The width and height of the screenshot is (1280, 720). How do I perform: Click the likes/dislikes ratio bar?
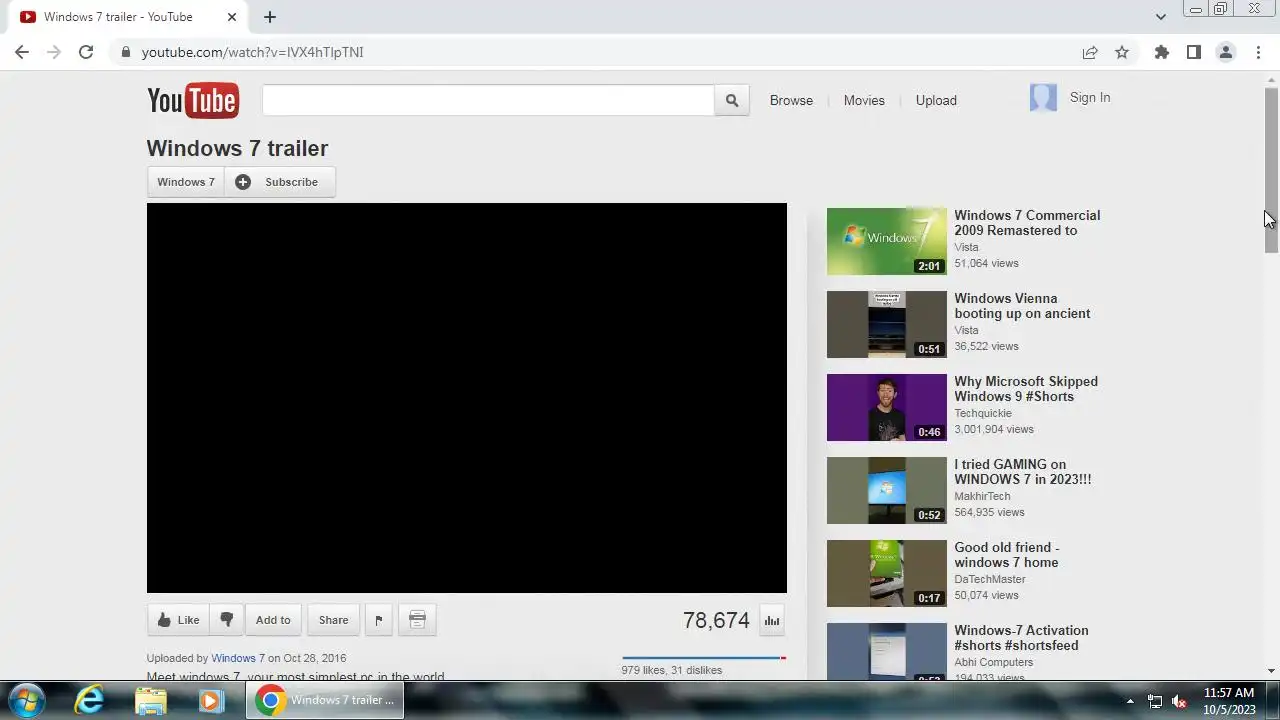[704, 658]
